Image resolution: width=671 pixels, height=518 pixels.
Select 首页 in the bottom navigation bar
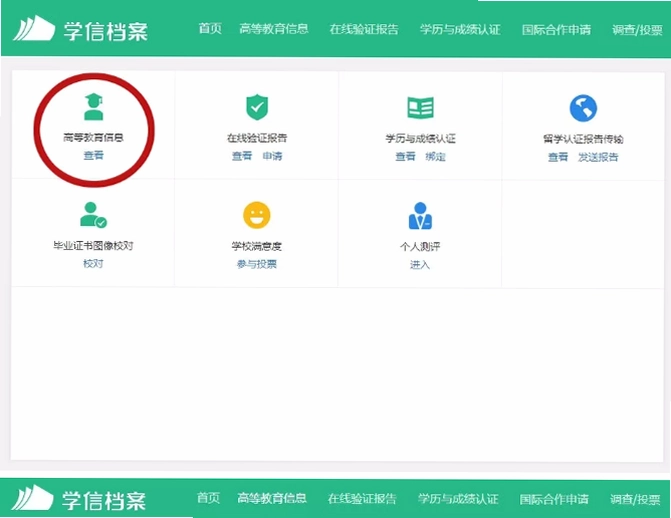(208, 498)
